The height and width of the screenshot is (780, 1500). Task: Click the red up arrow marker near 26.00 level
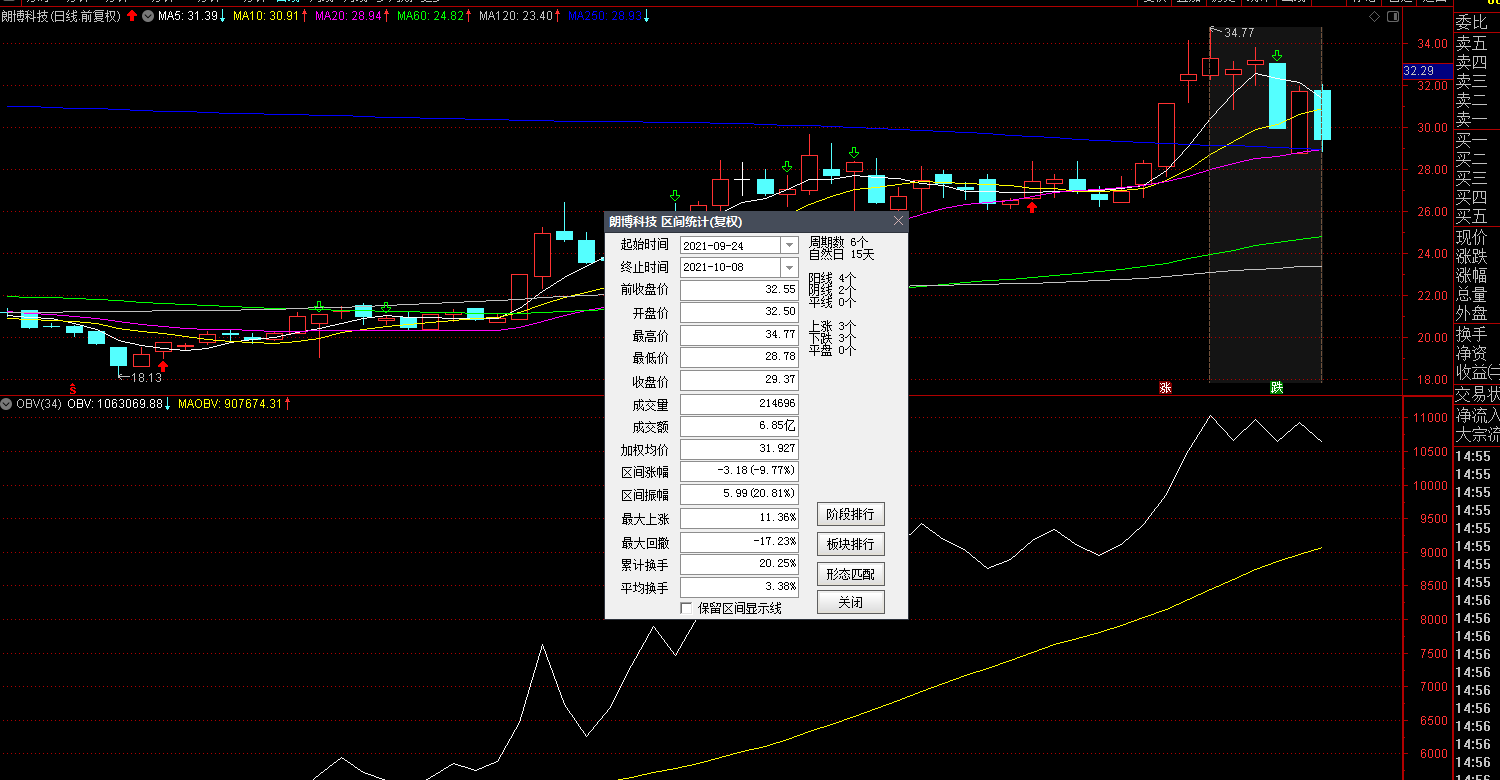click(1032, 207)
